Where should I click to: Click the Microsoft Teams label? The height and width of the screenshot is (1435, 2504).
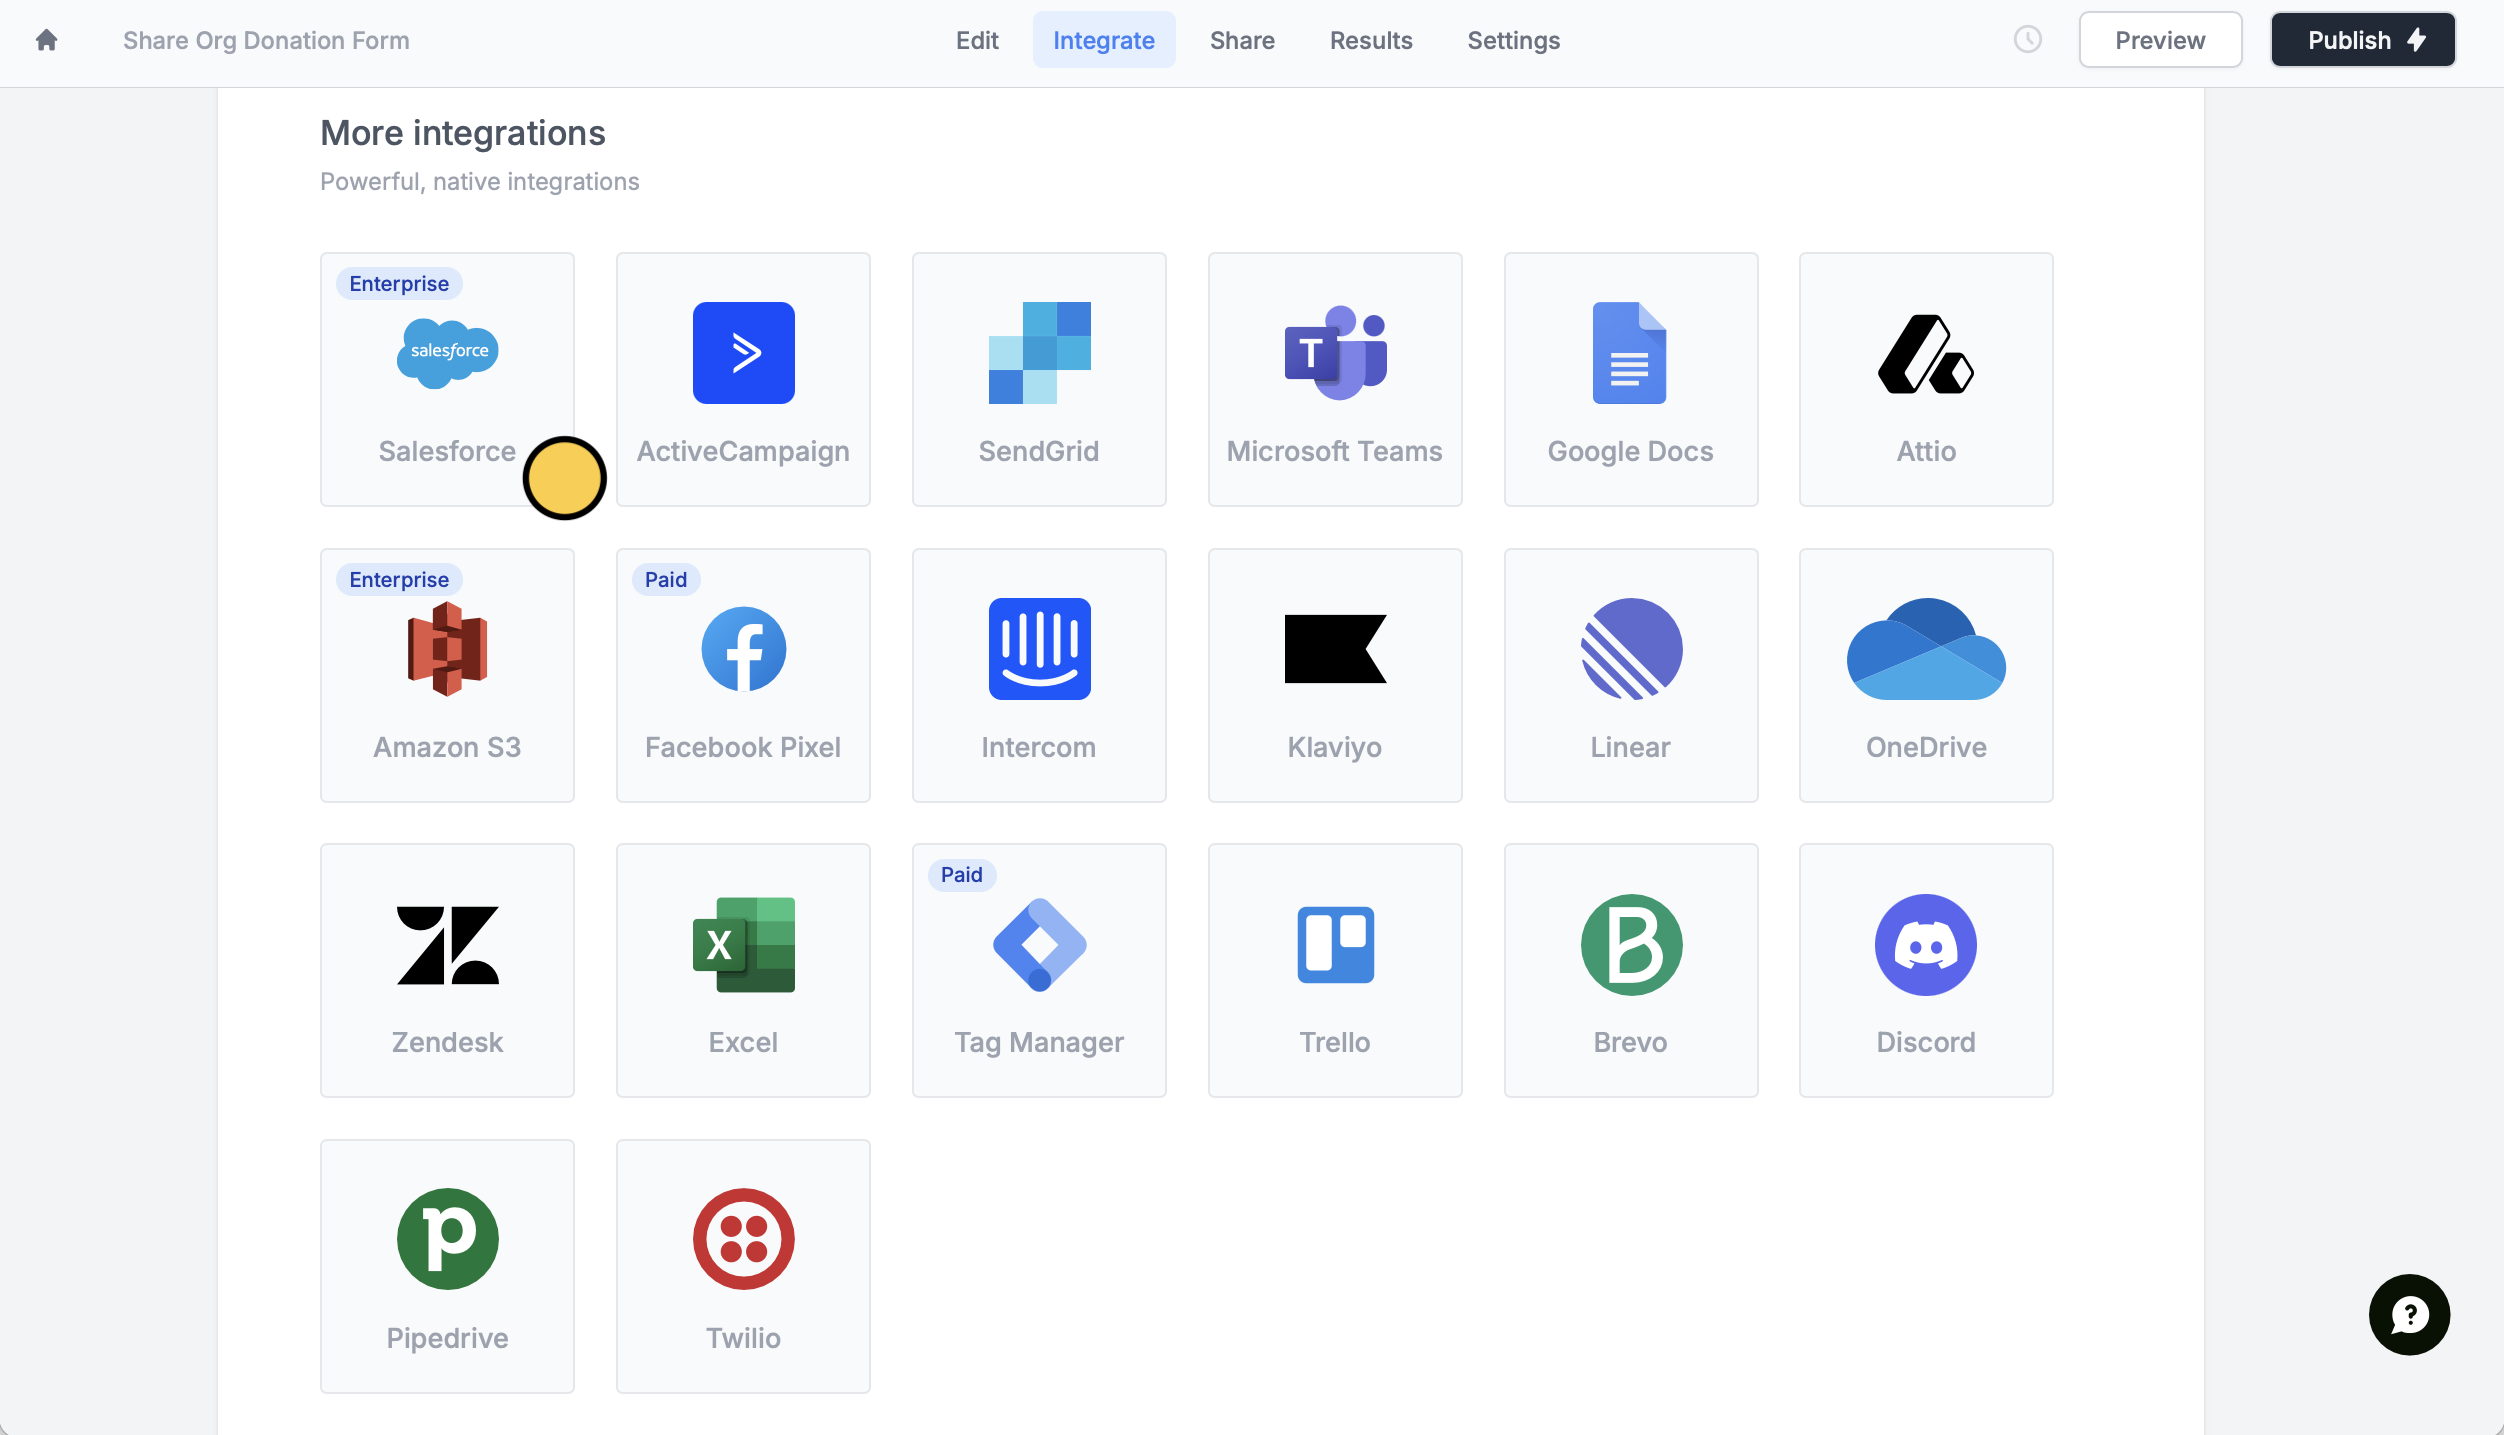click(1335, 451)
